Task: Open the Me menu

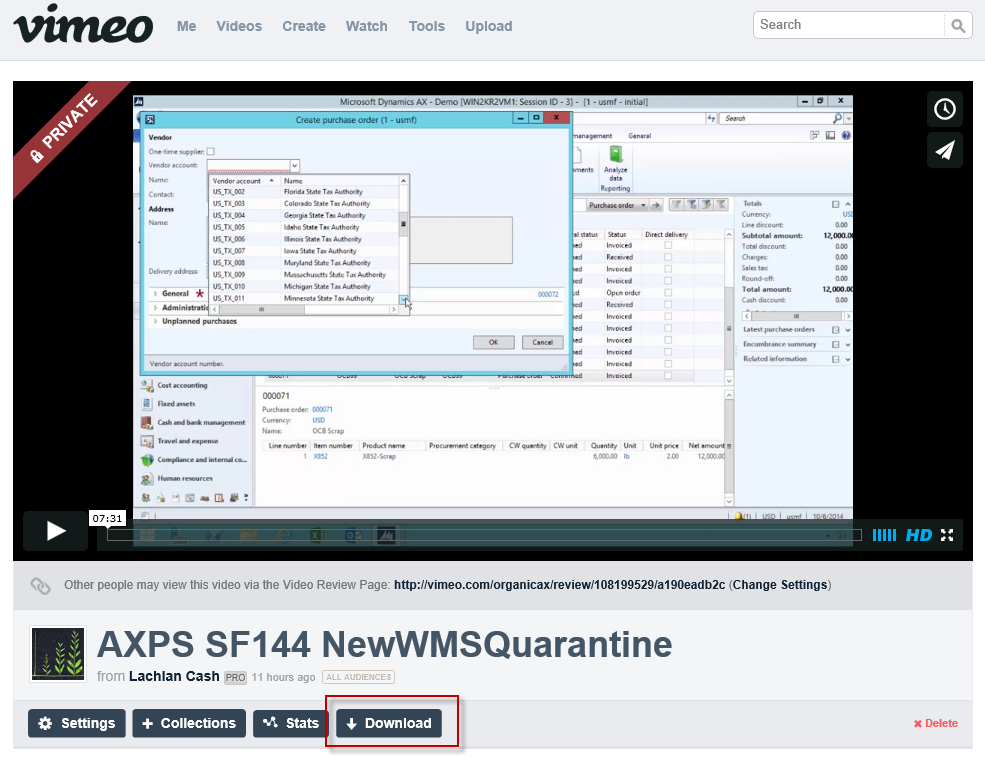Action: point(186,26)
